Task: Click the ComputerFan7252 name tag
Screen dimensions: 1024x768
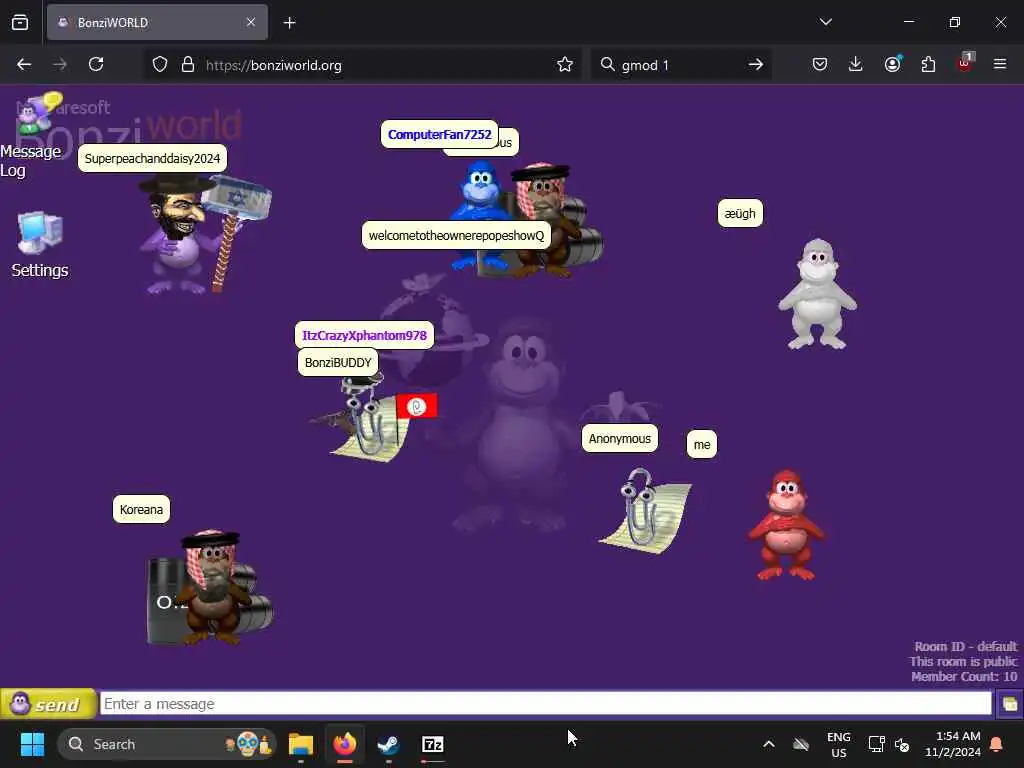Action: coord(440,135)
